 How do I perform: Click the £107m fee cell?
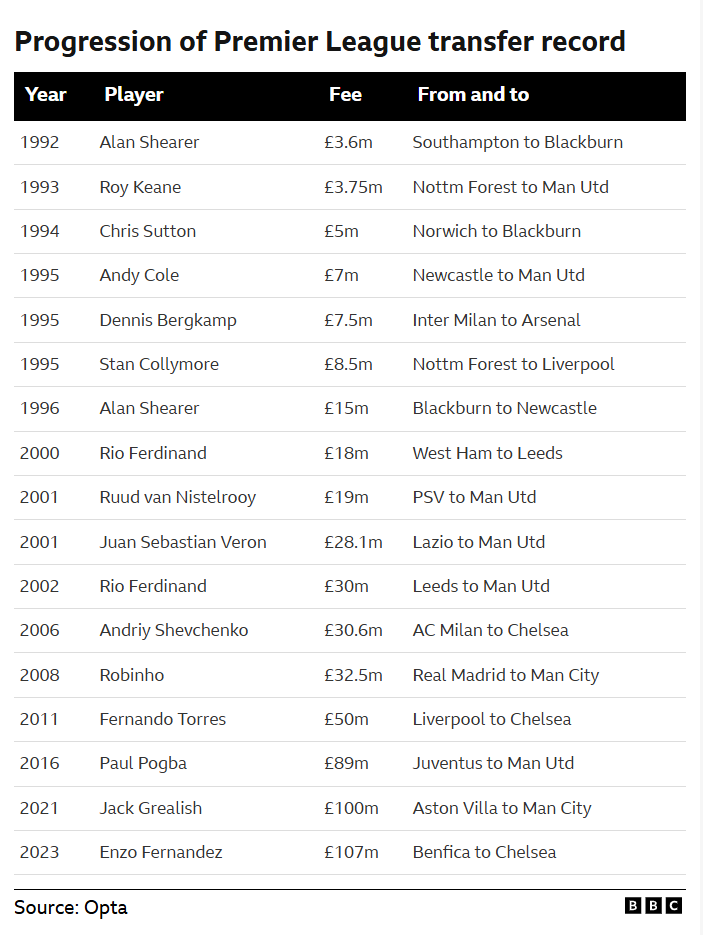click(x=351, y=852)
